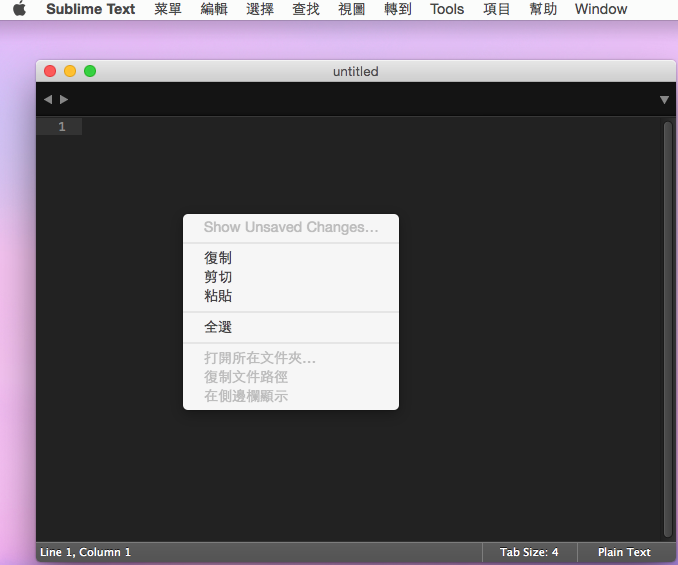Open the 菜單 menu
Image resolution: width=678 pixels, height=565 pixels.
pos(168,9)
